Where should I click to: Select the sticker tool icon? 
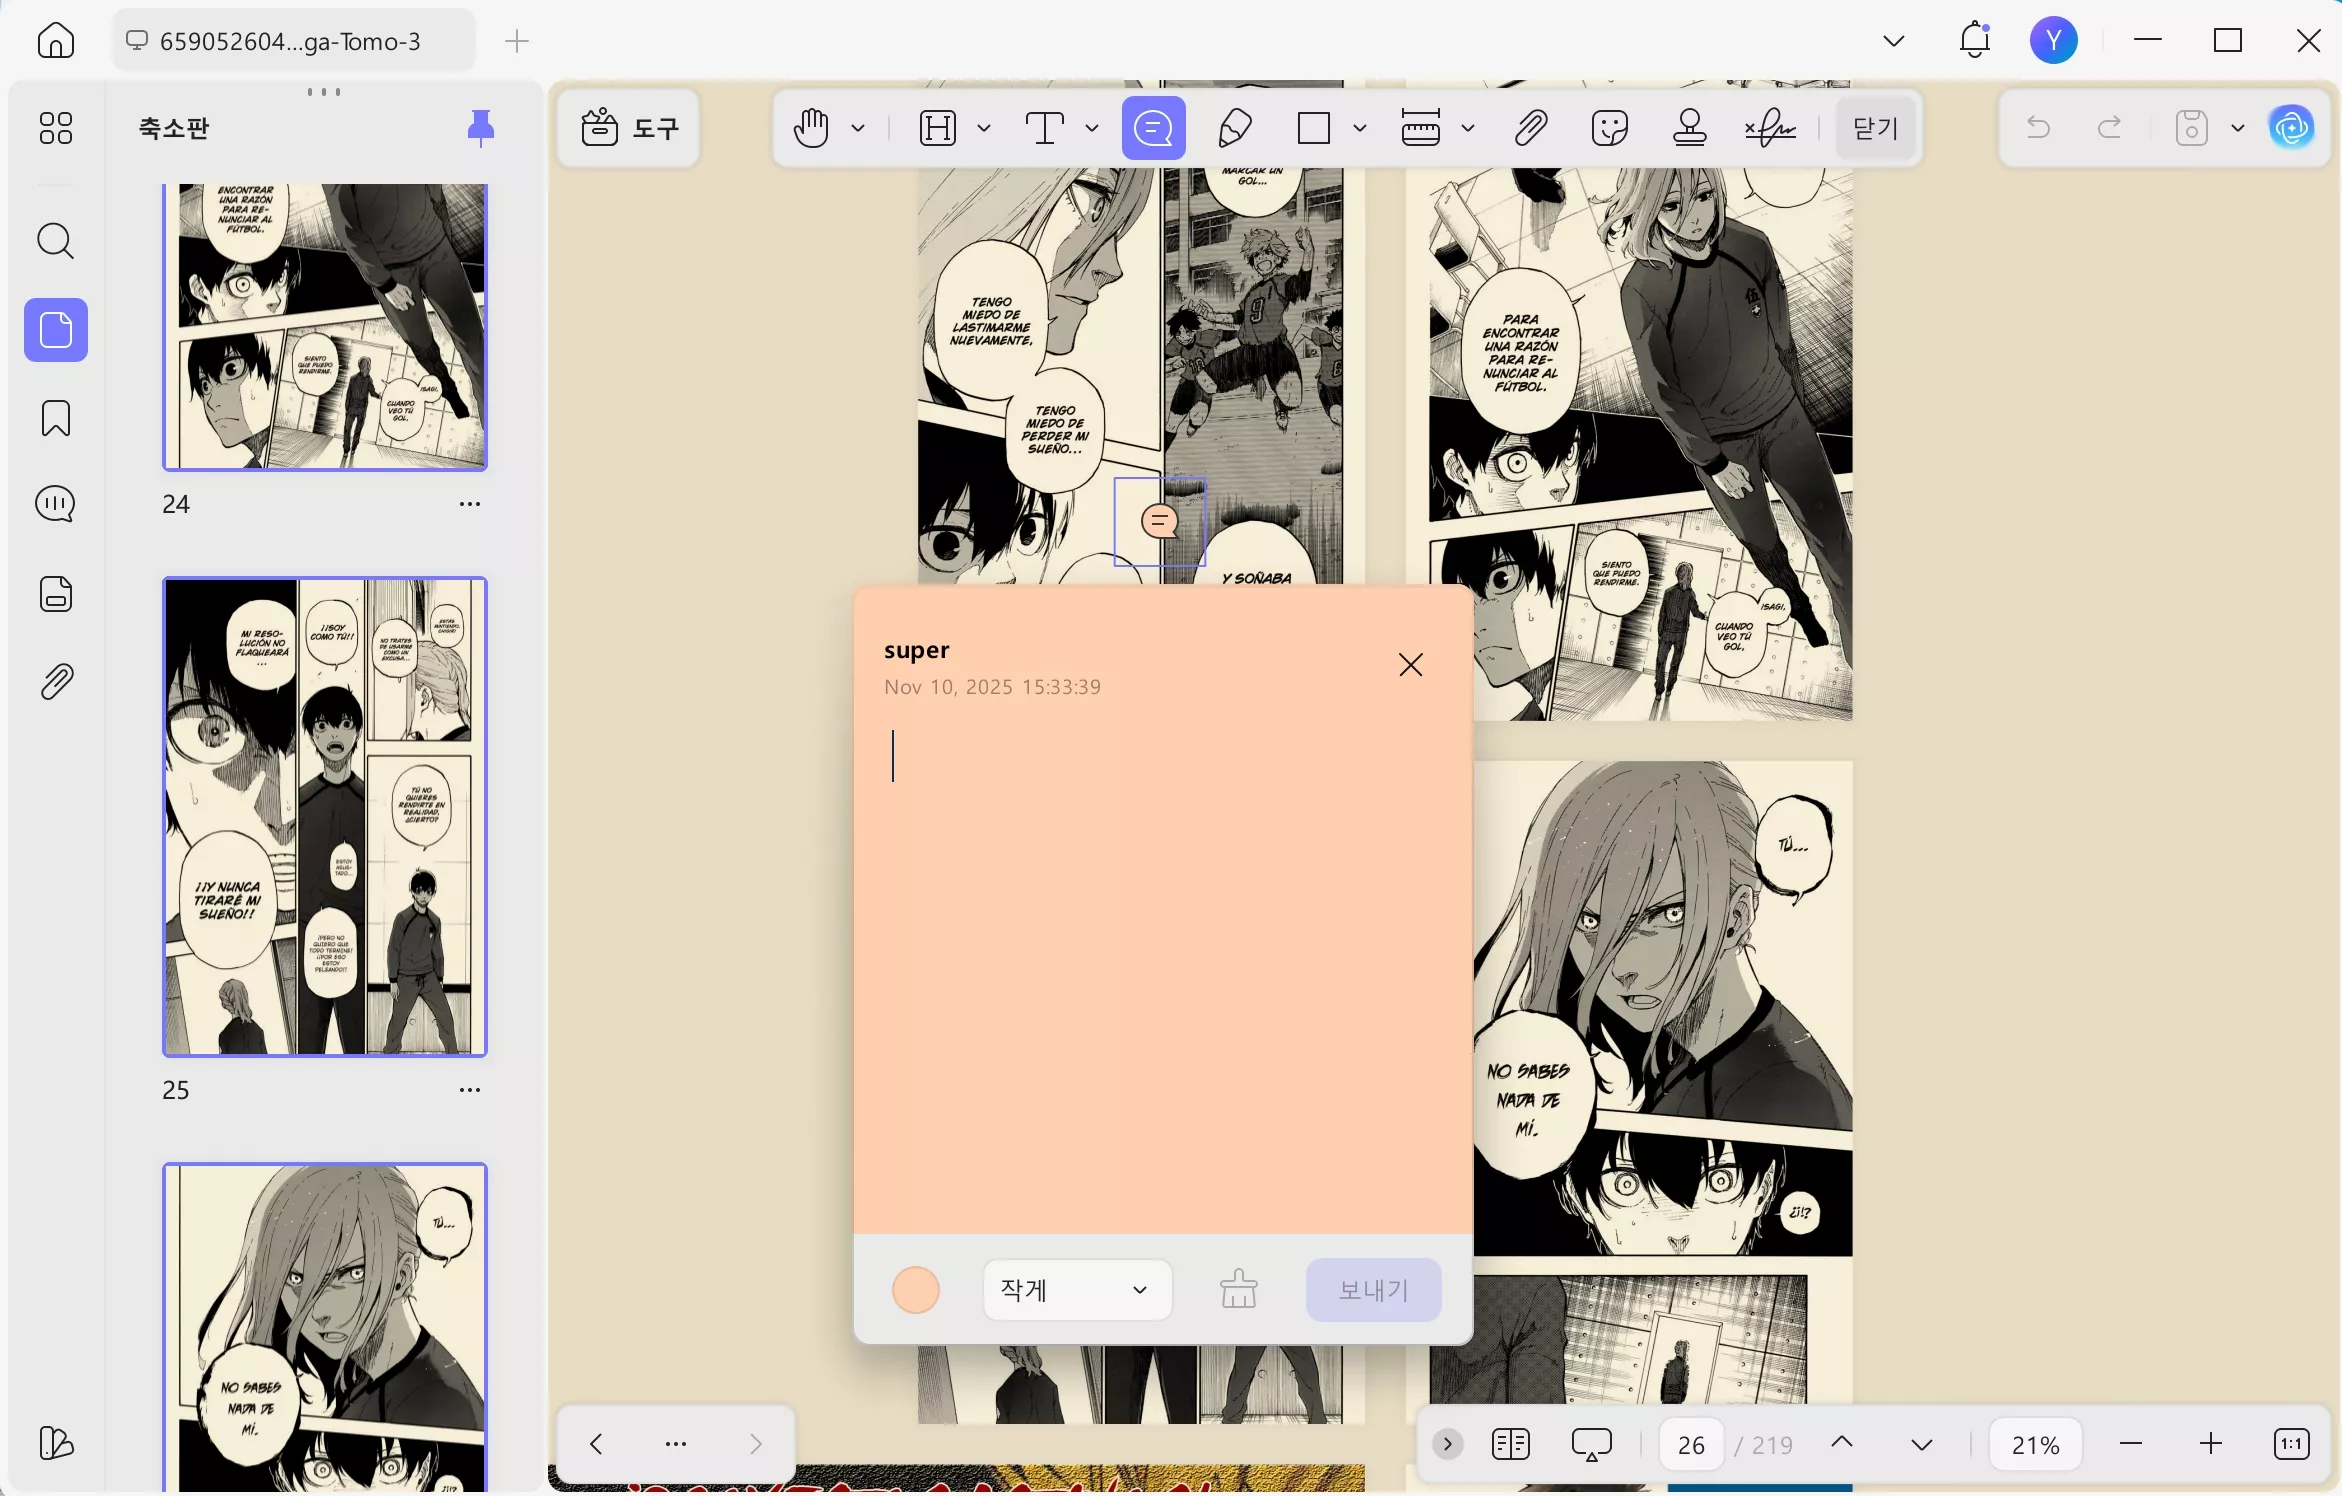[x=1610, y=128]
